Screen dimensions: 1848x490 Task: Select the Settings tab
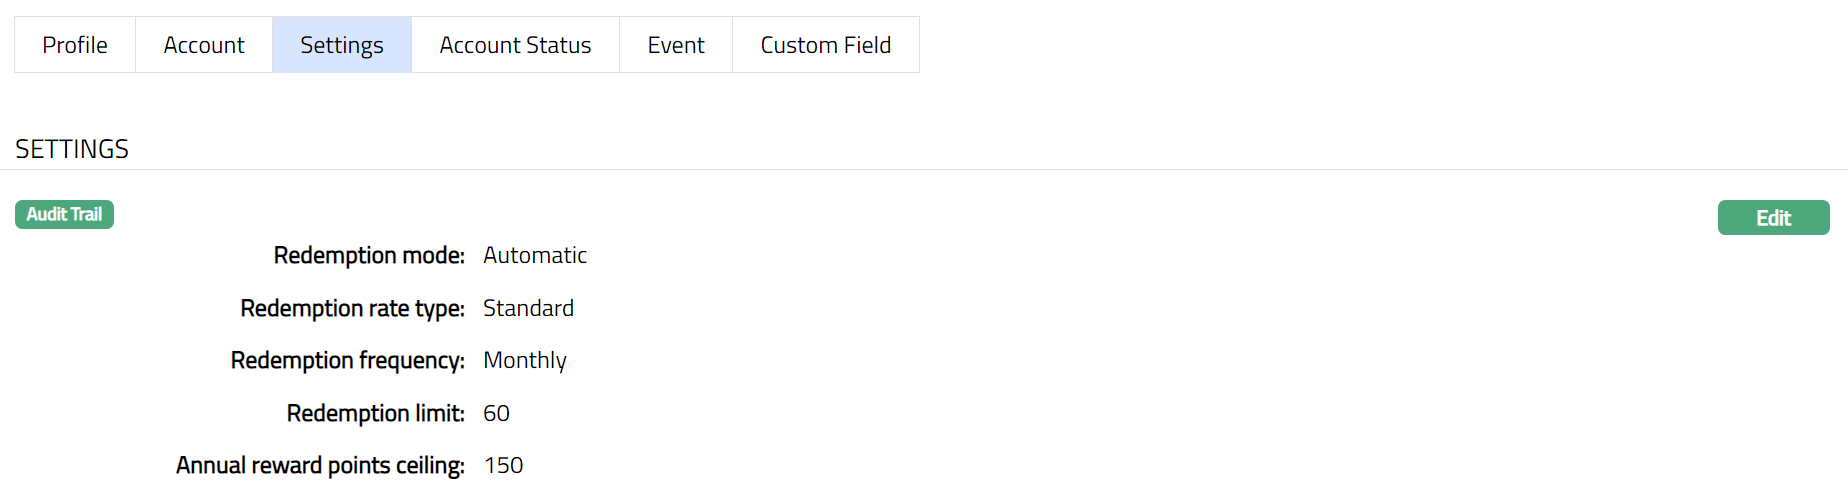coord(342,45)
